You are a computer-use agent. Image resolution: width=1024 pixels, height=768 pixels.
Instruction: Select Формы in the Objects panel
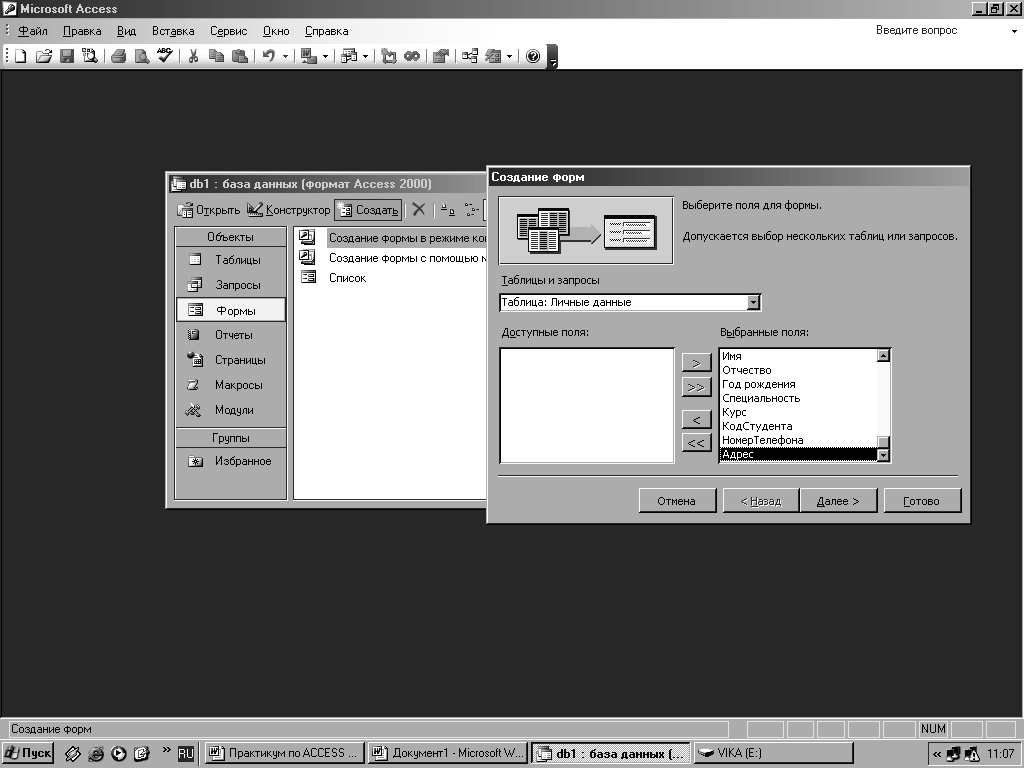tap(231, 310)
